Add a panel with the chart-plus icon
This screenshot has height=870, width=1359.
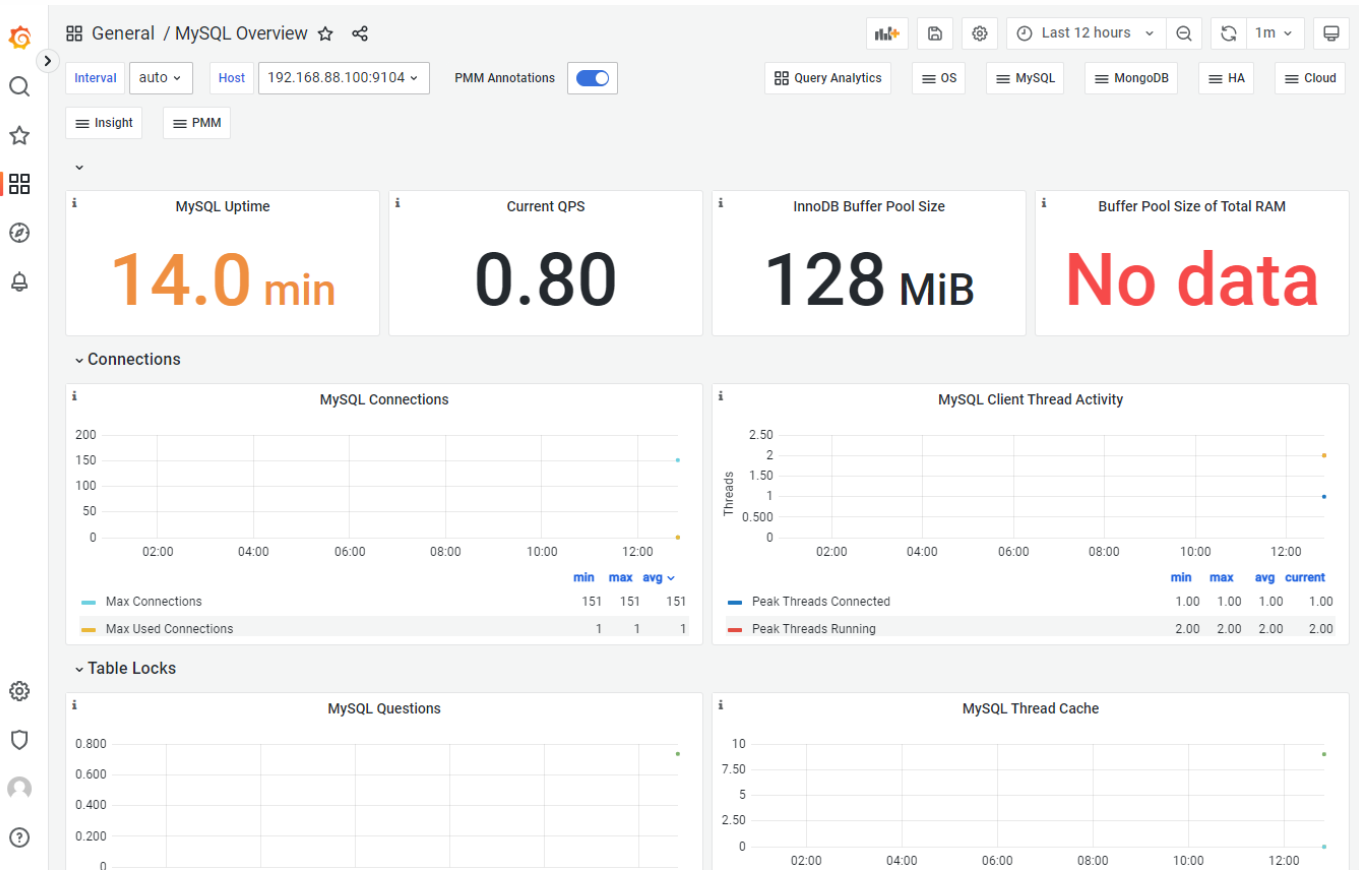pyautogui.click(x=887, y=33)
